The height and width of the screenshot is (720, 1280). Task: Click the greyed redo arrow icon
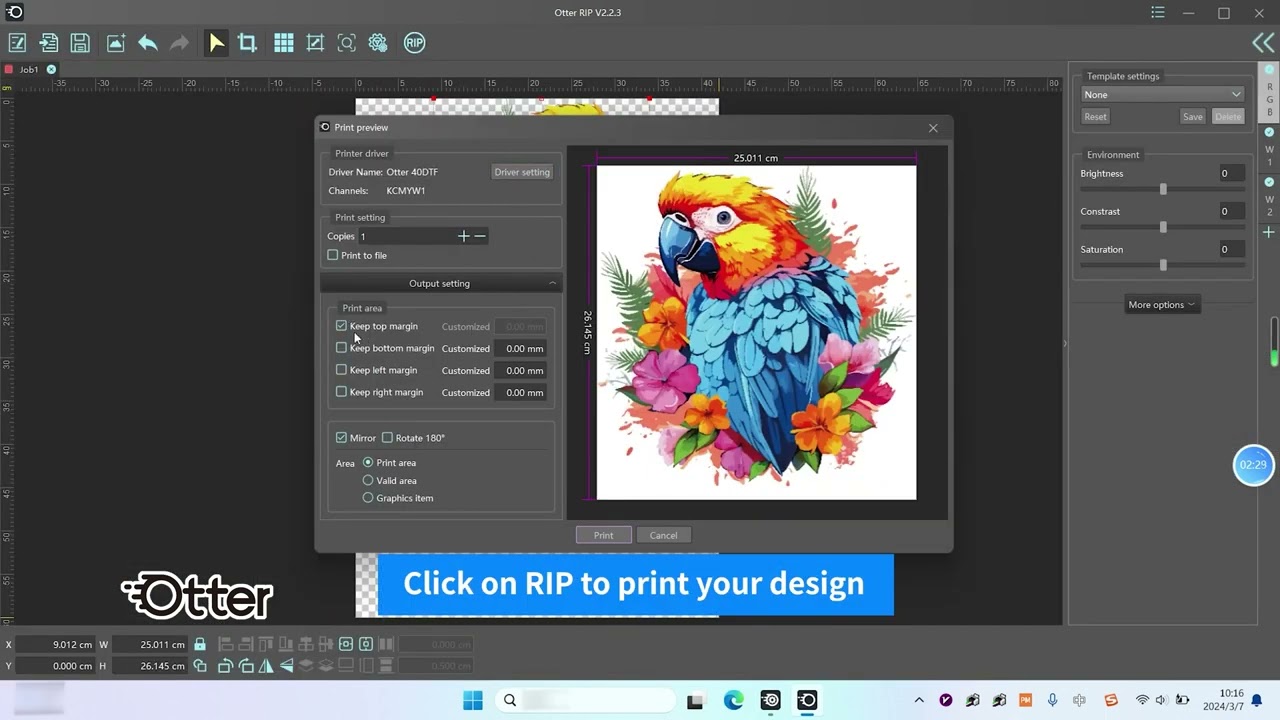179,43
